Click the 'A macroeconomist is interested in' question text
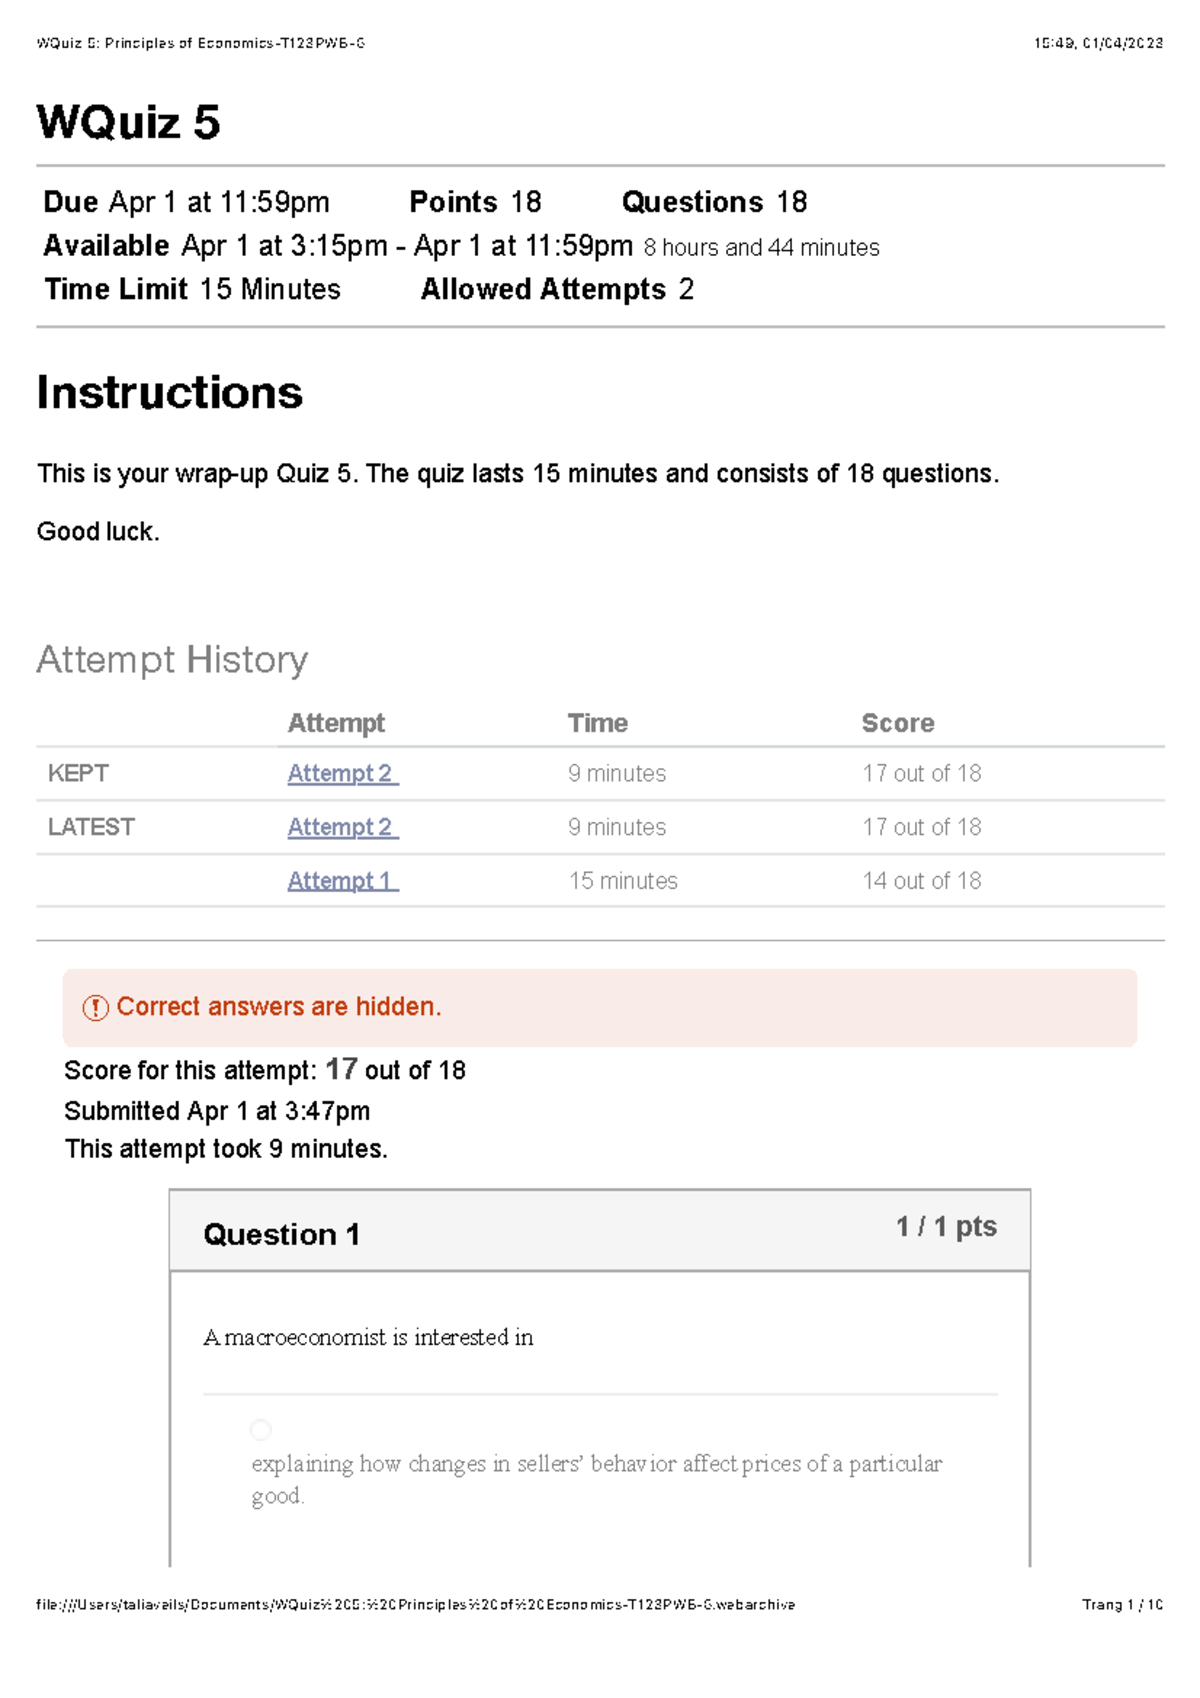1200x1698 pixels. (368, 1338)
